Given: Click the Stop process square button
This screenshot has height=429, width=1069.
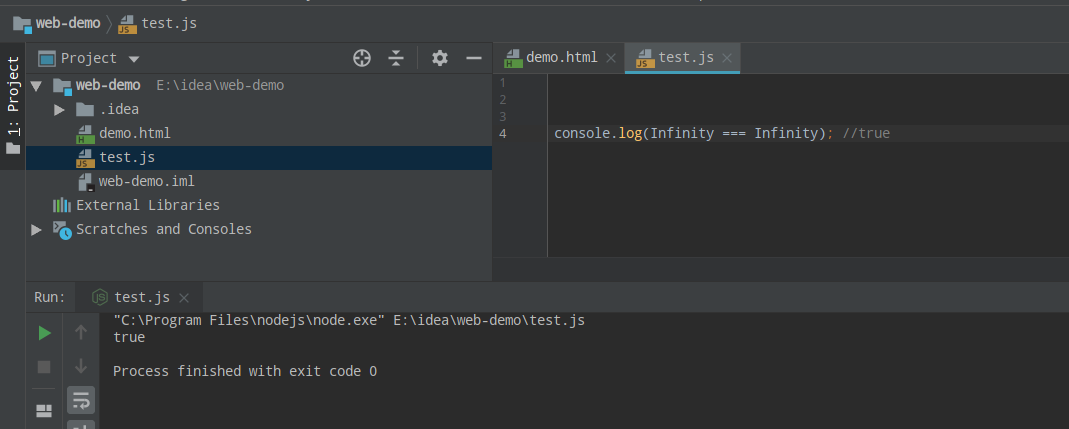Looking at the screenshot, I should pyautogui.click(x=44, y=367).
